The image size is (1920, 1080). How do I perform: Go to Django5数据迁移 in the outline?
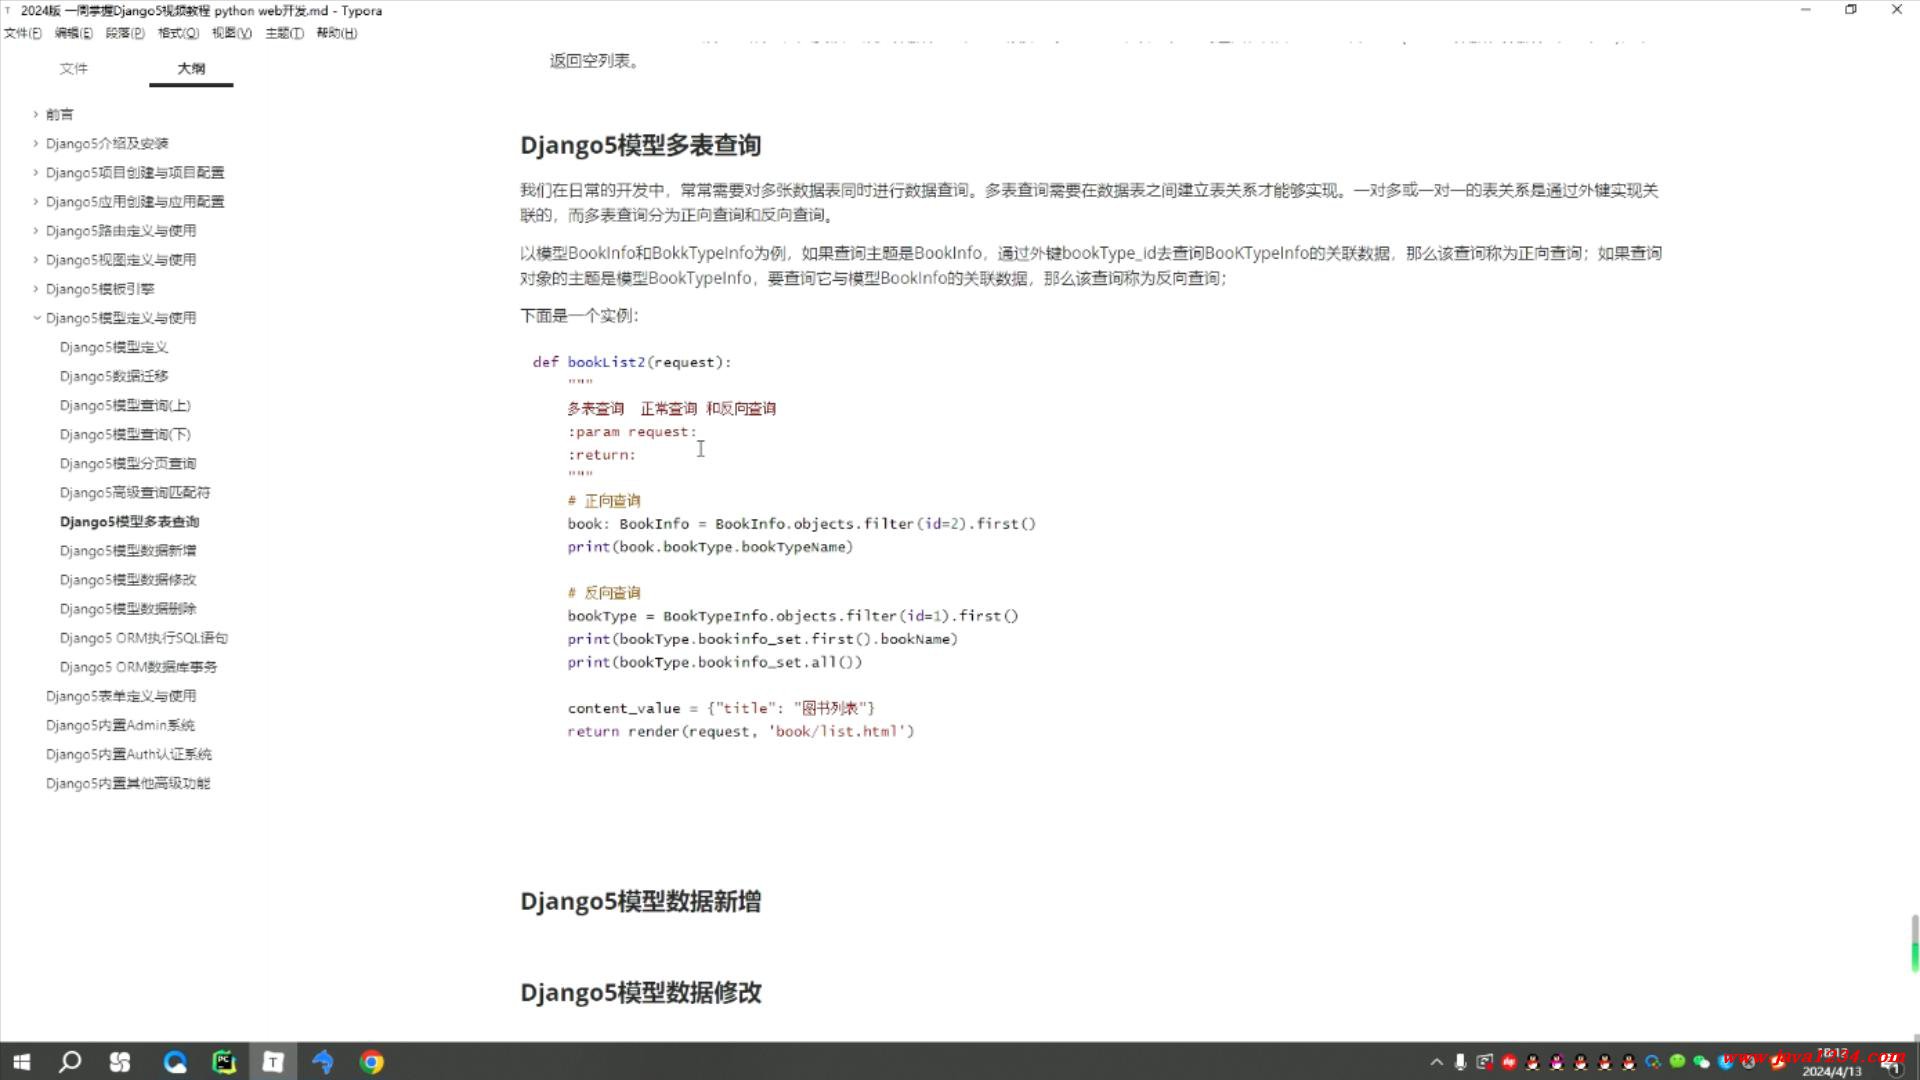coord(114,376)
